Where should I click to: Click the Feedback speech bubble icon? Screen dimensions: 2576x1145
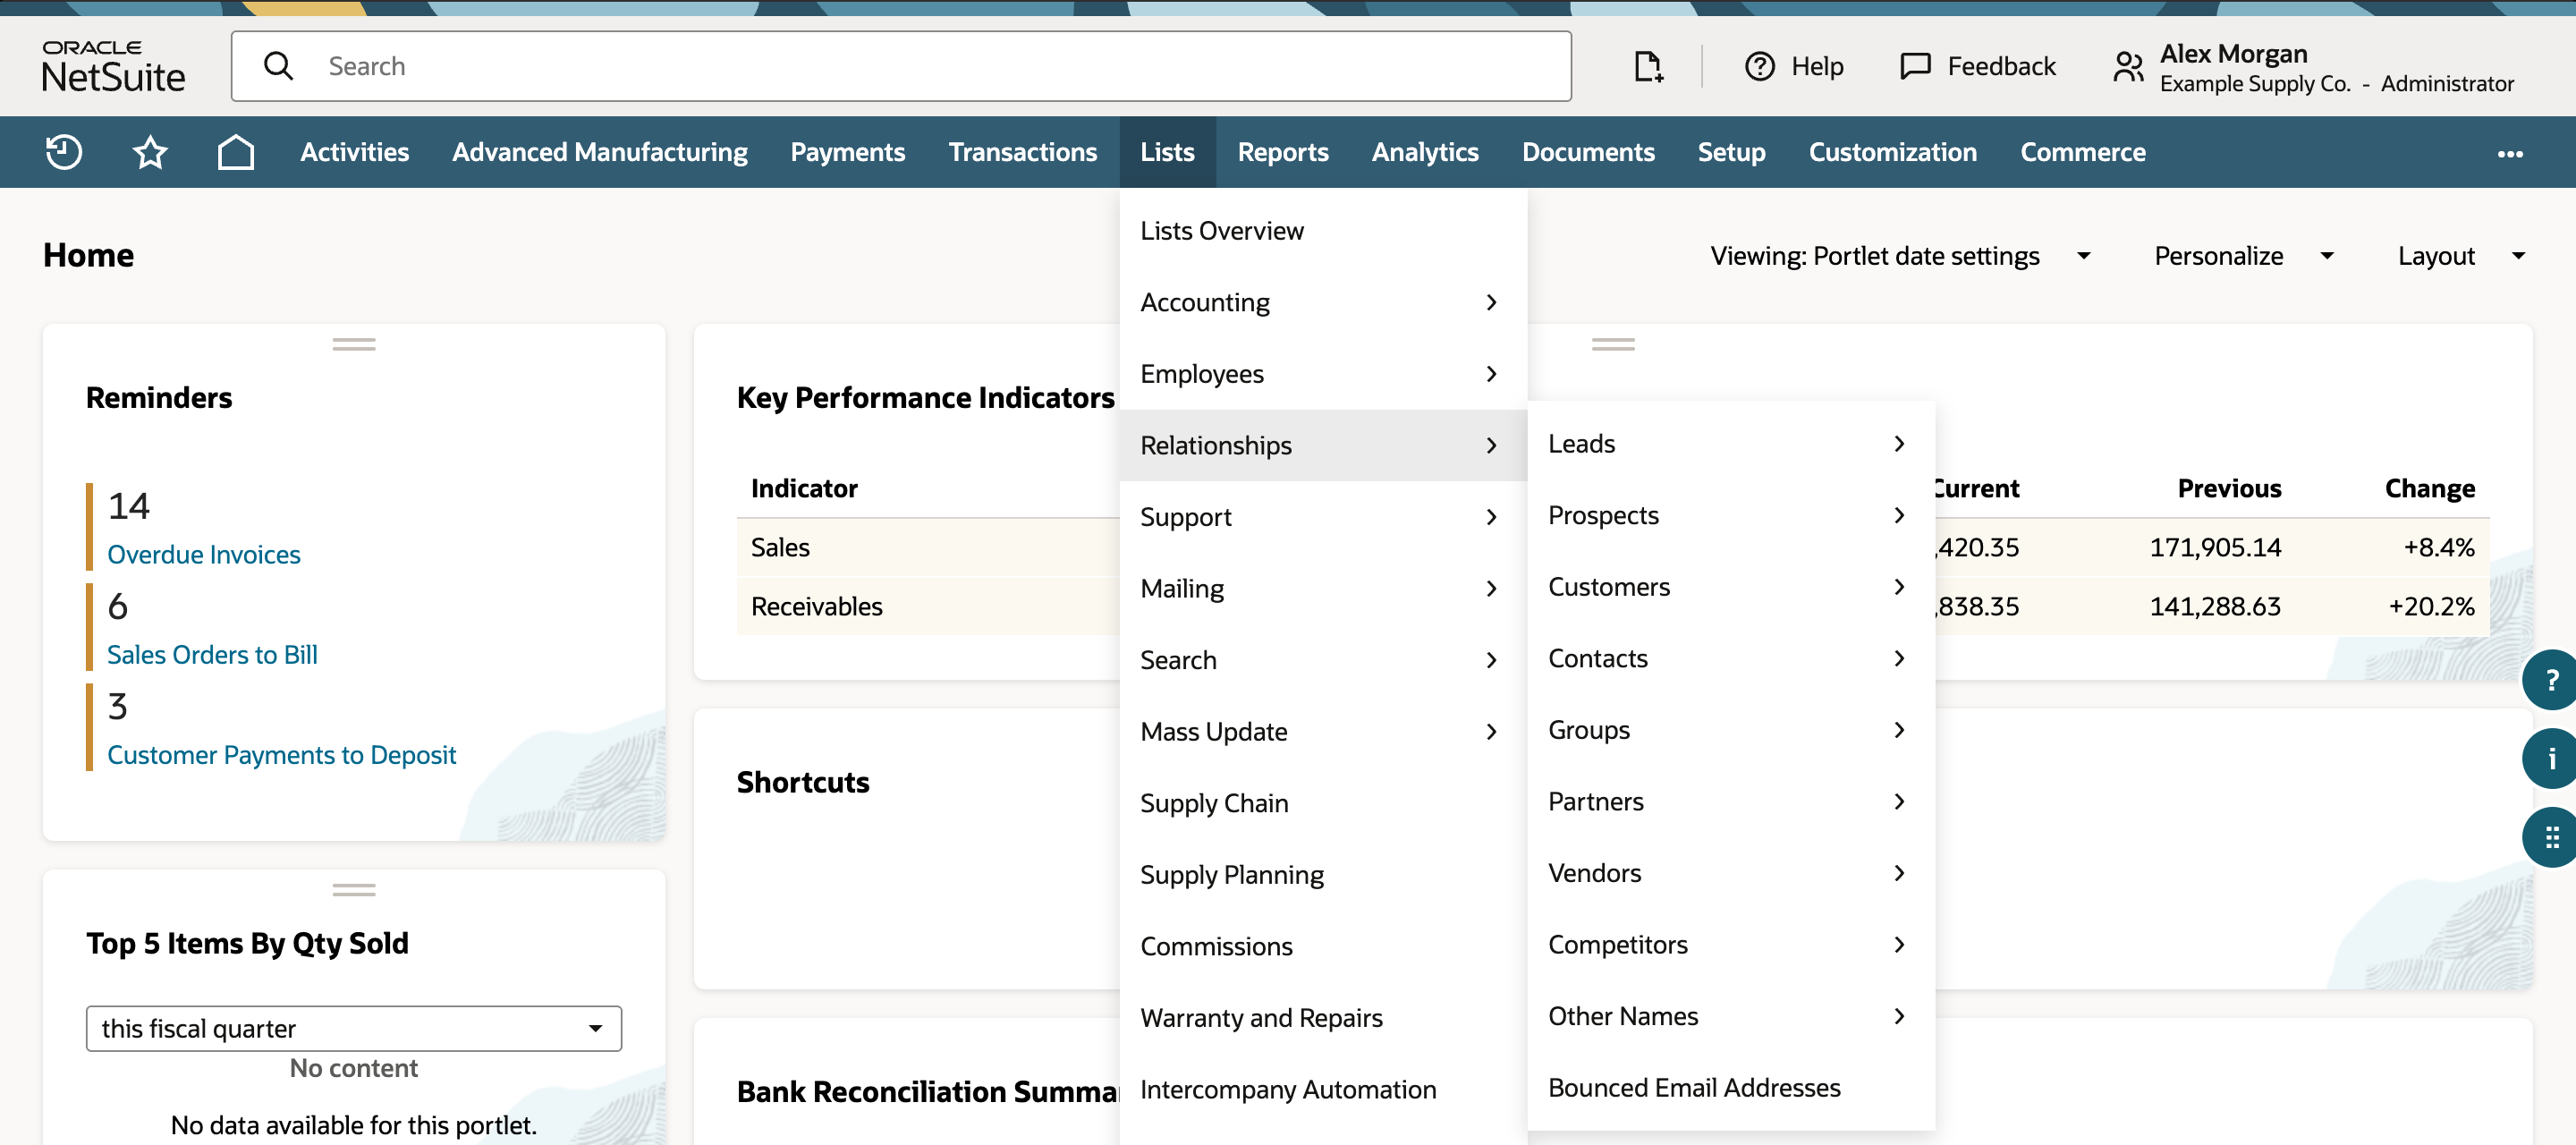coord(1915,66)
